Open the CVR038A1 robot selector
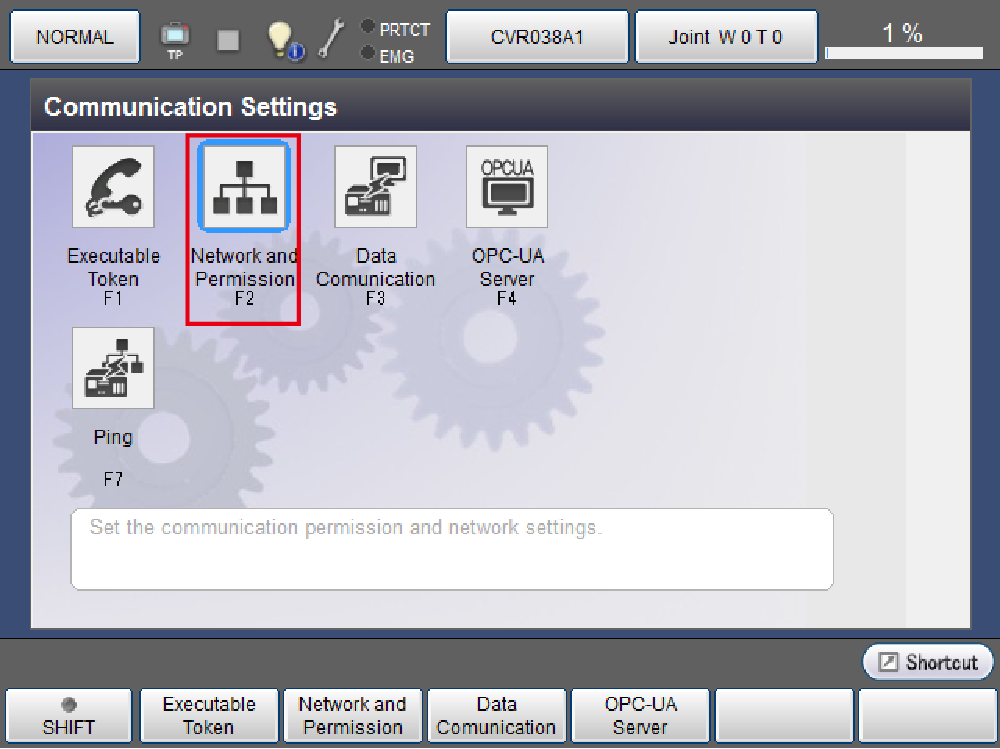Screen dimensions: 1000x749 537,38
